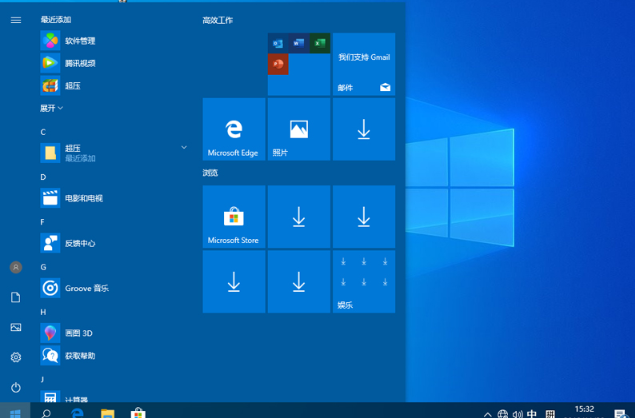This screenshot has height=418, width=635.
Task: Open the 照片 photos tile
Action: pos(299,129)
